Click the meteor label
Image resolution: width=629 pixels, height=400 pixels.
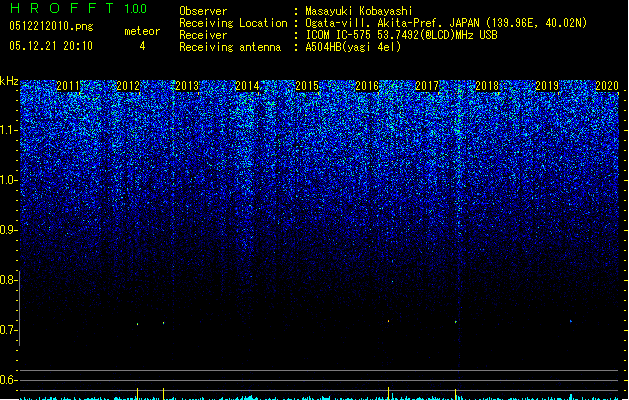(x=142, y=31)
